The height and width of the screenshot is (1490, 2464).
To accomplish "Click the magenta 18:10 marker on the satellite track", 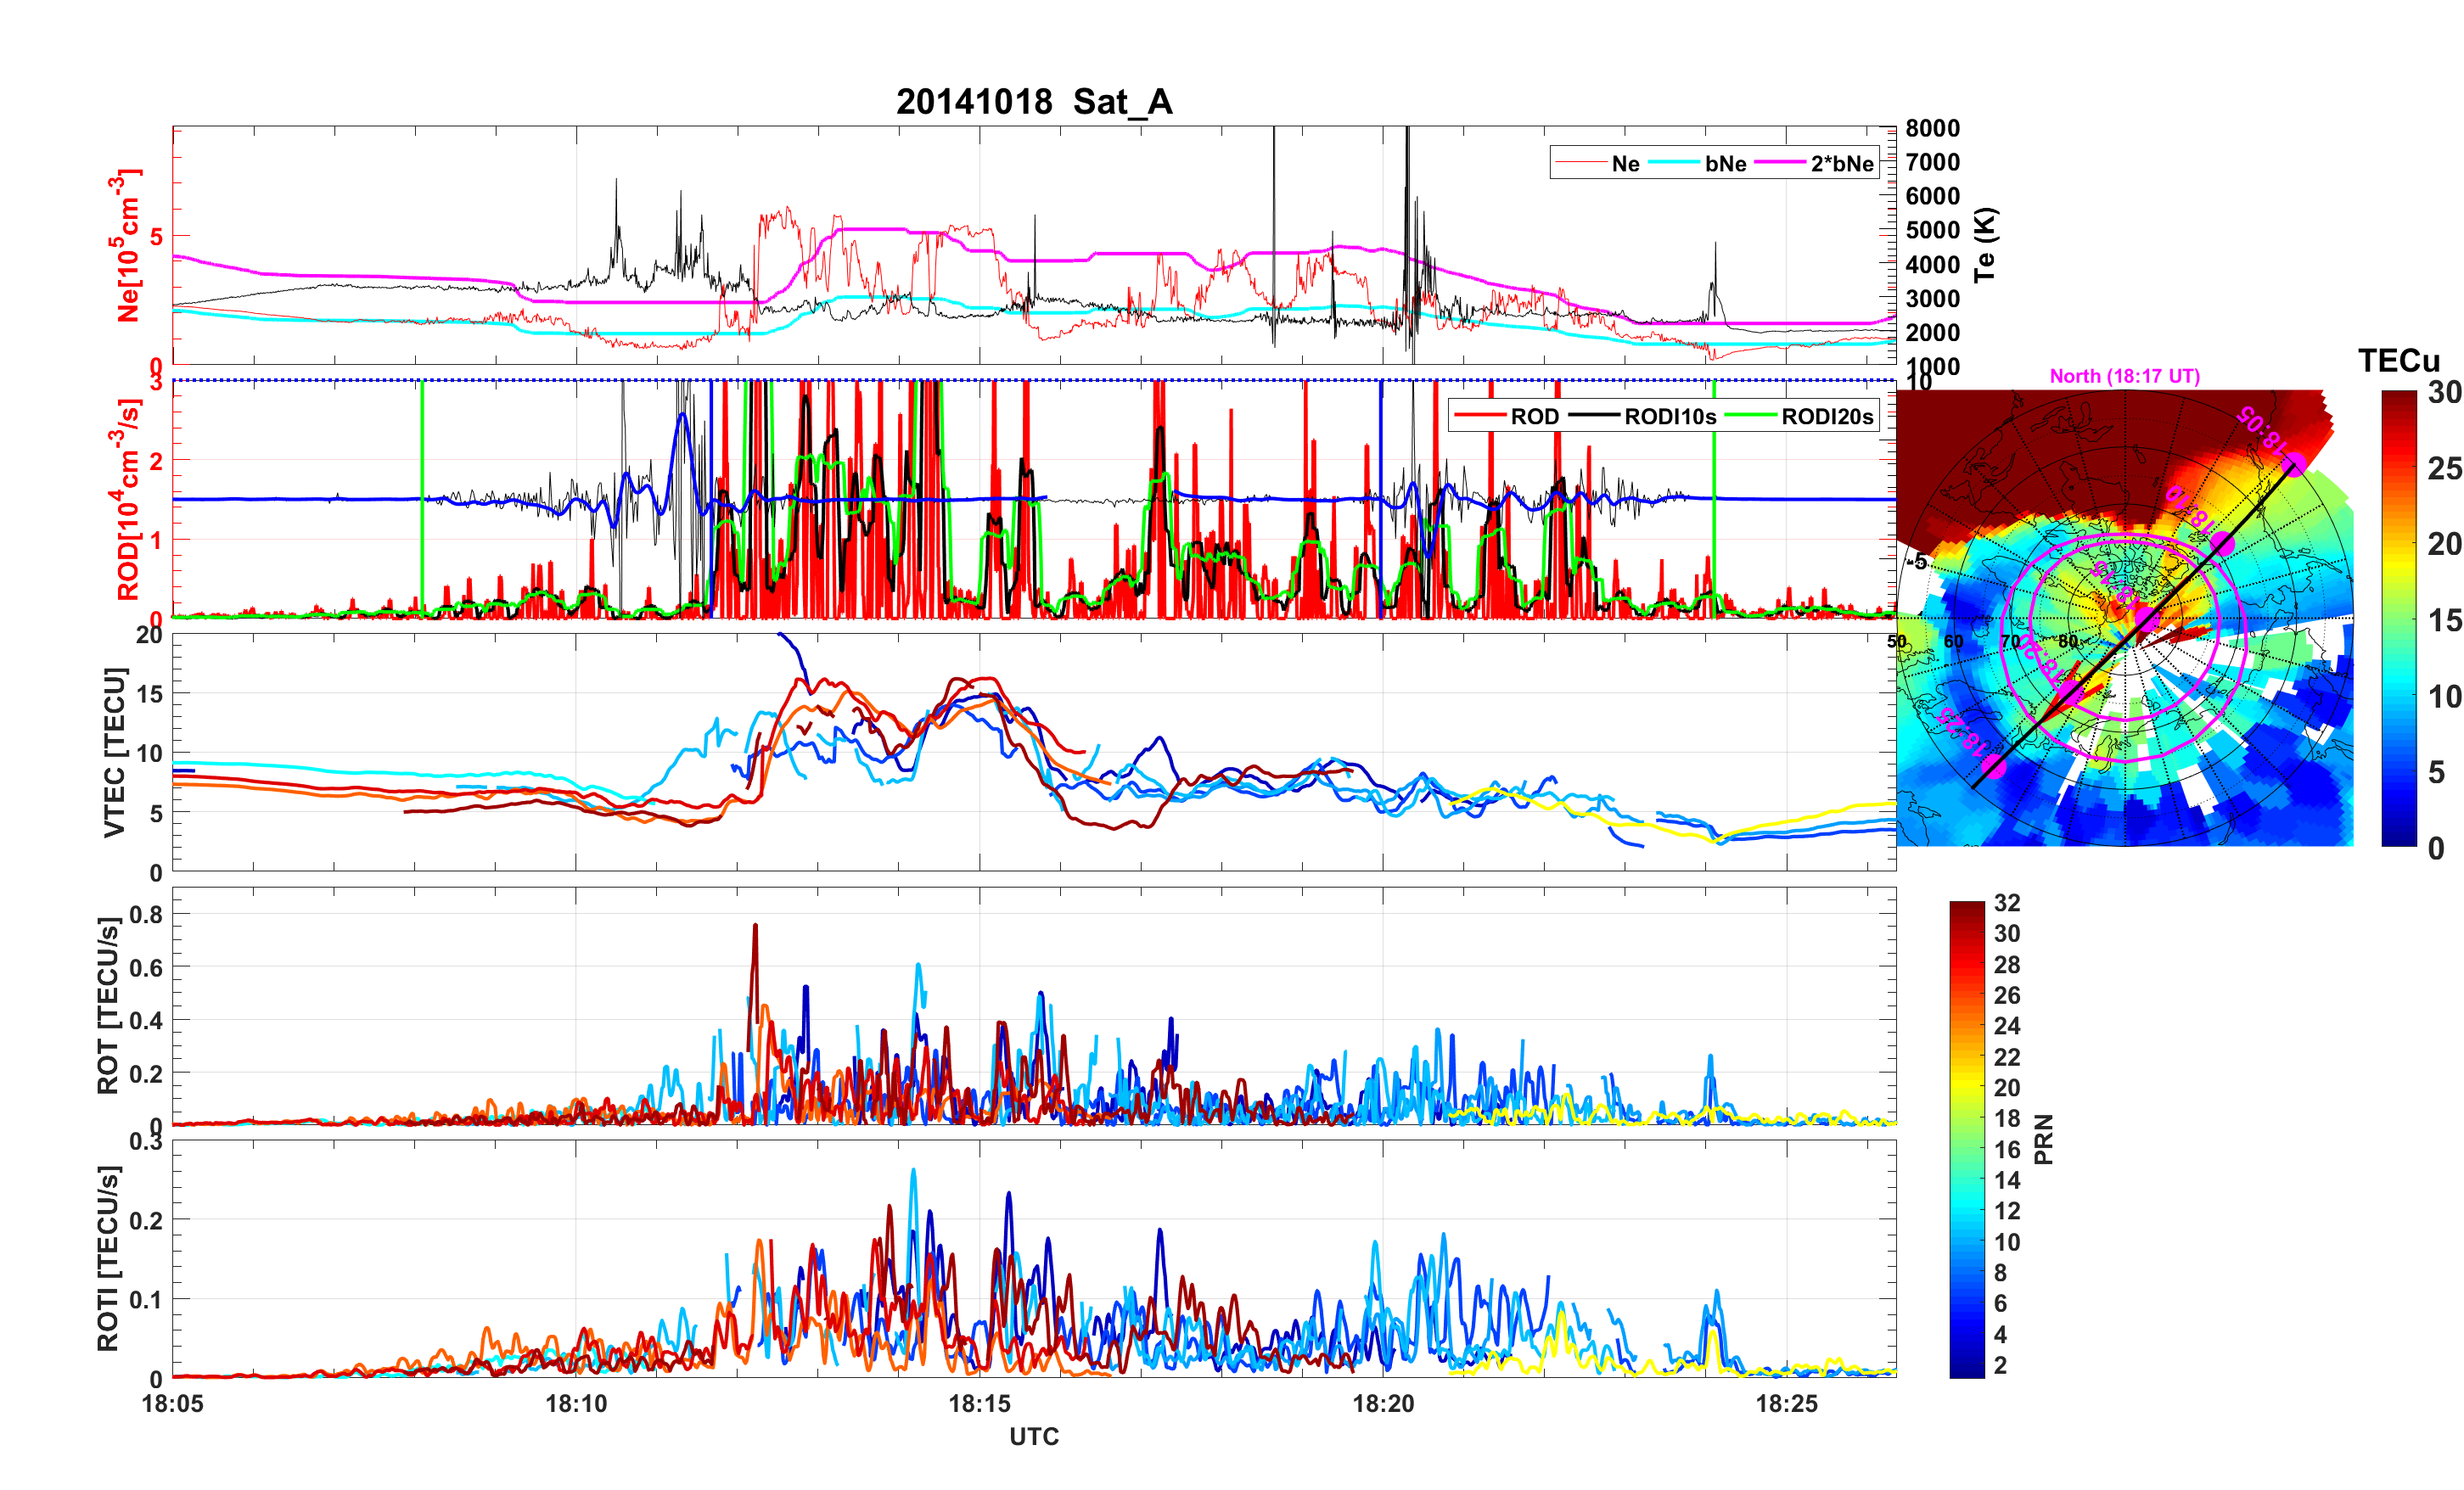I will [2222, 543].
